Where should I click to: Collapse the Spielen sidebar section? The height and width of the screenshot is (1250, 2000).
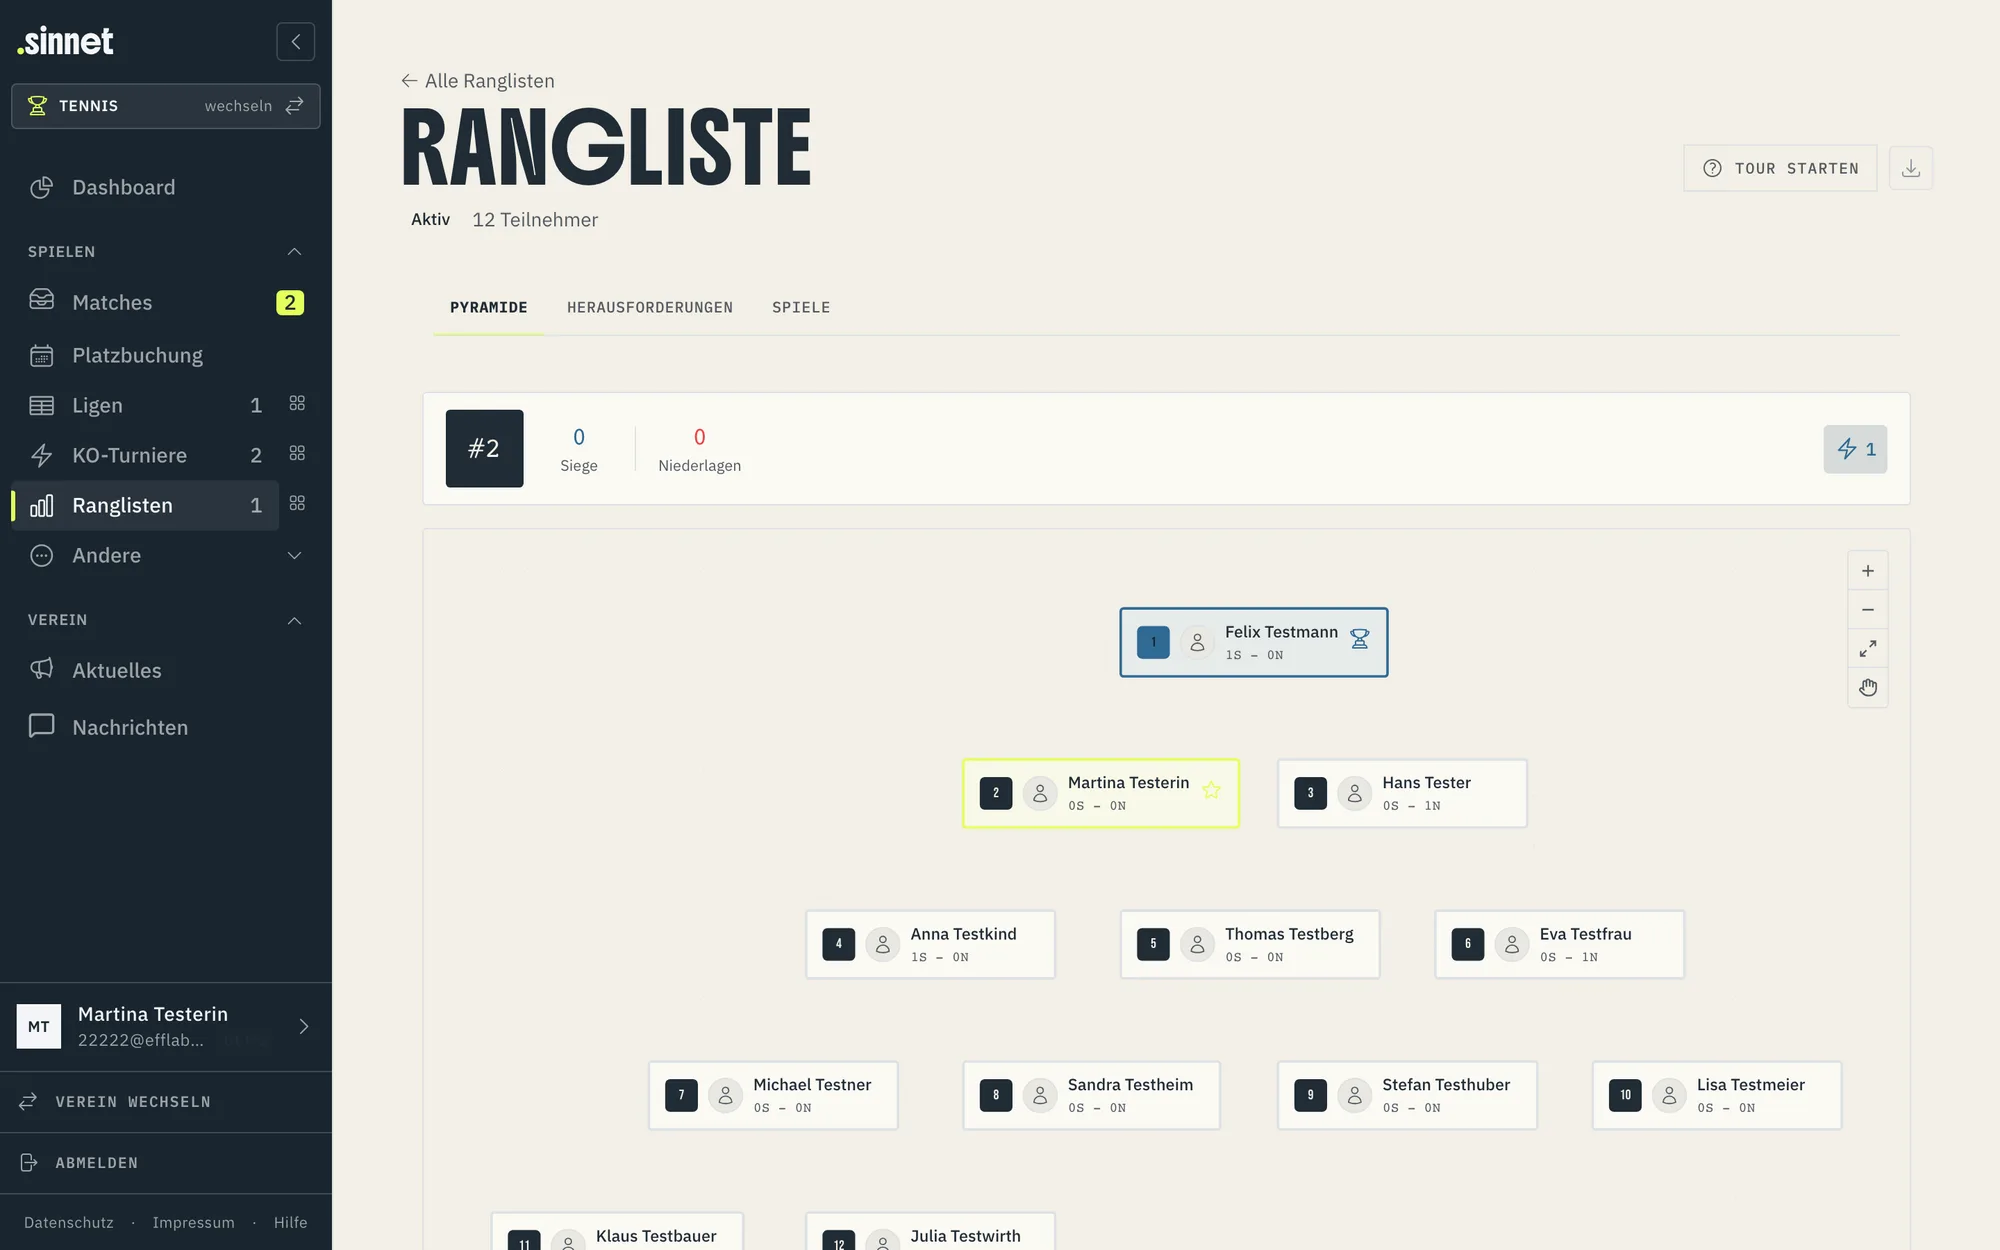(x=294, y=252)
